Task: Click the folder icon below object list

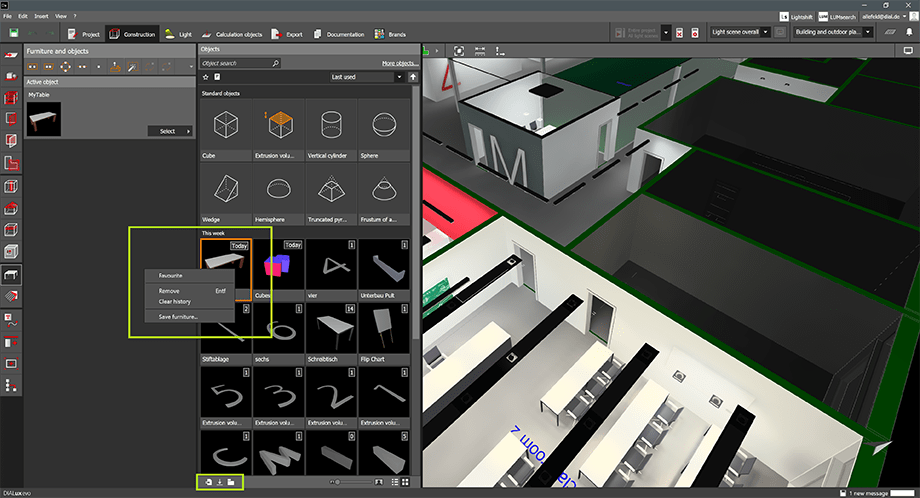Action: tap(230, 482)
